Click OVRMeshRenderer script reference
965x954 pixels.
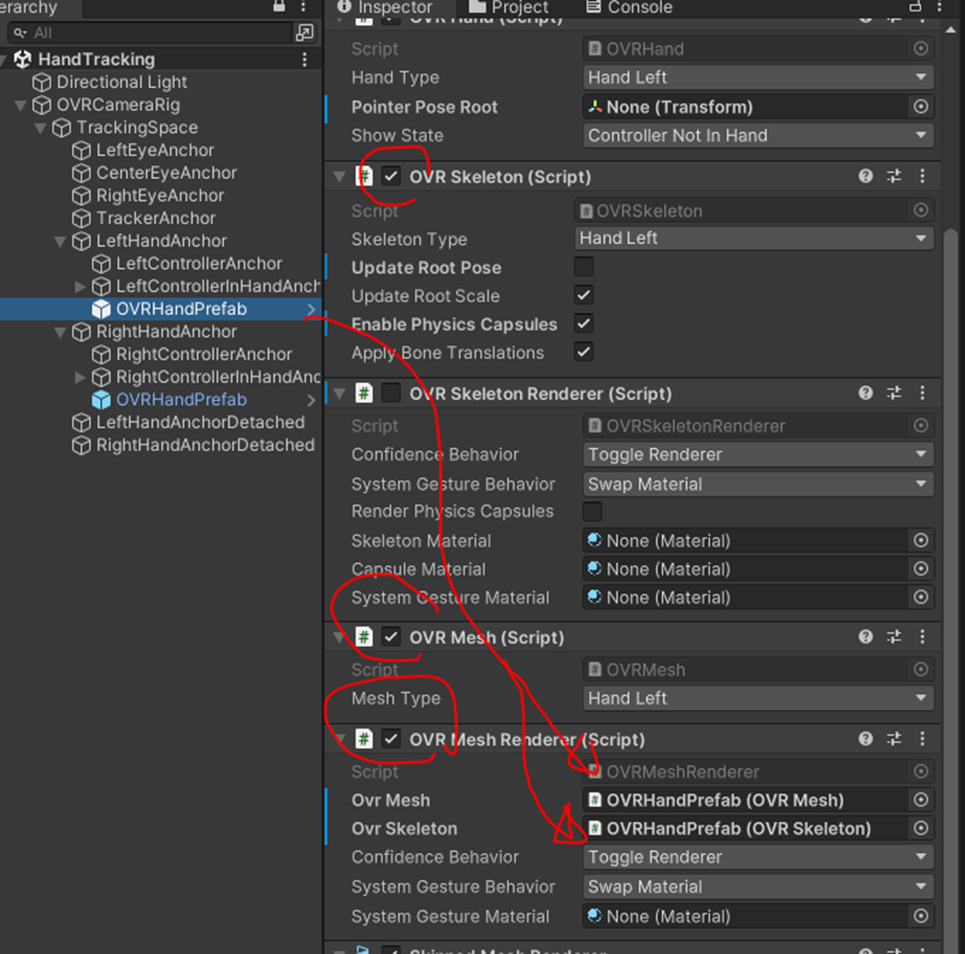758,771
